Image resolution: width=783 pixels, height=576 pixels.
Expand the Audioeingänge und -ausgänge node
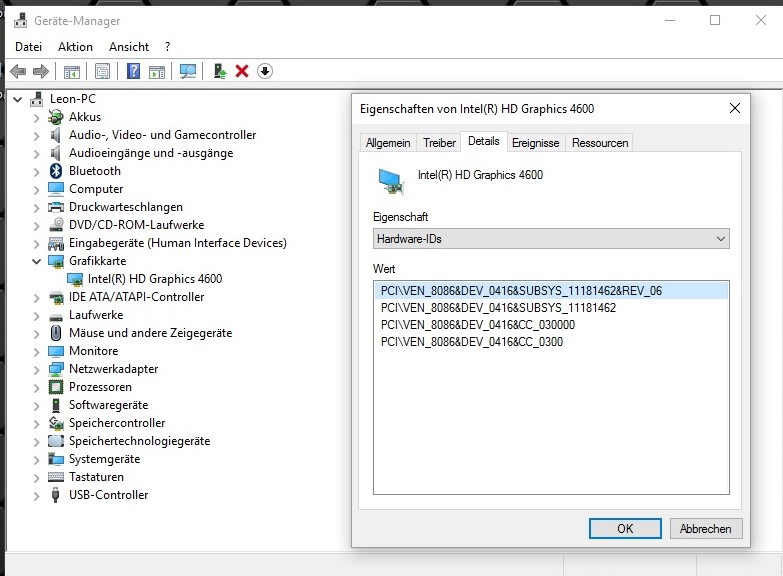pos(36,153)
